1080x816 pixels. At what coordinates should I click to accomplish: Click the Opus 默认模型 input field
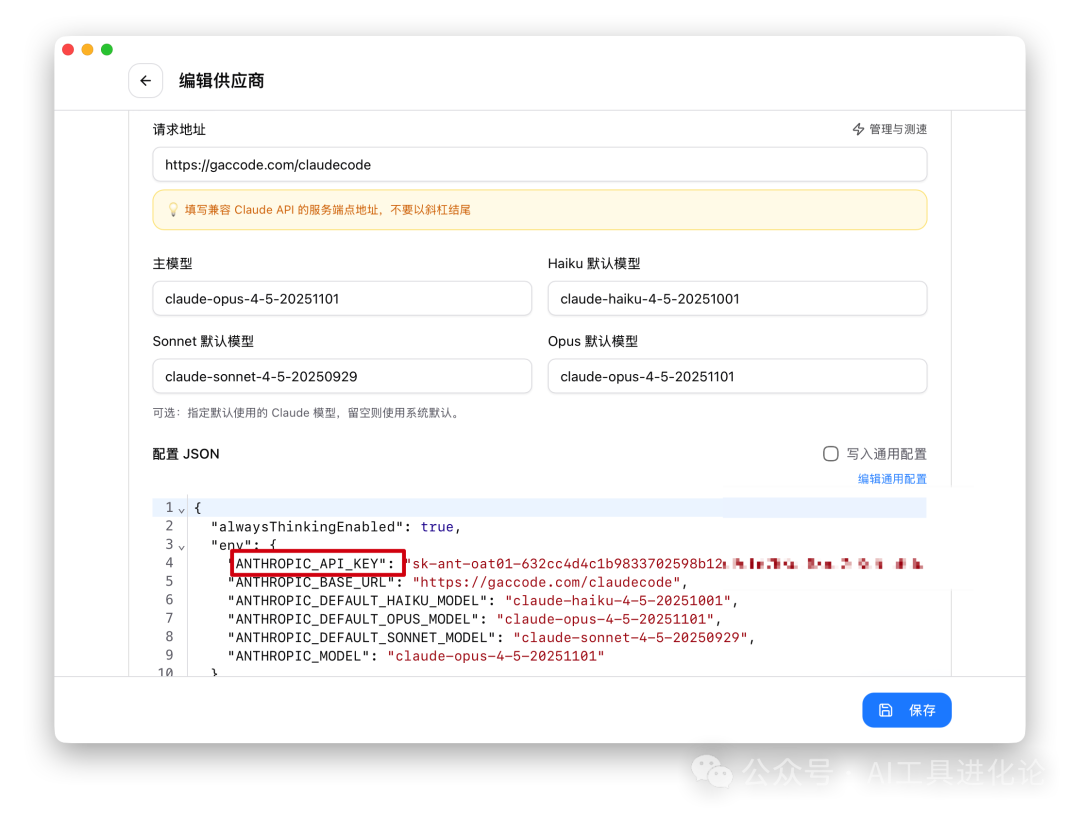click(737, 376)
